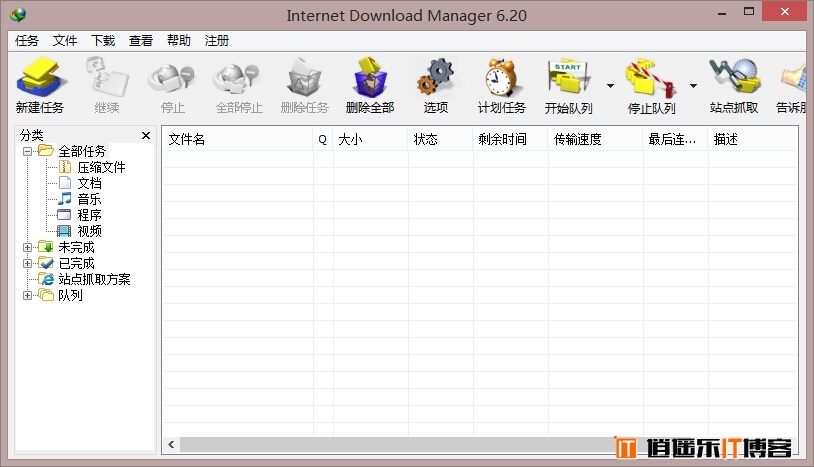Sort by 描述 column header
The height and width of the screenshot is (467, 814).
point(752,139)
